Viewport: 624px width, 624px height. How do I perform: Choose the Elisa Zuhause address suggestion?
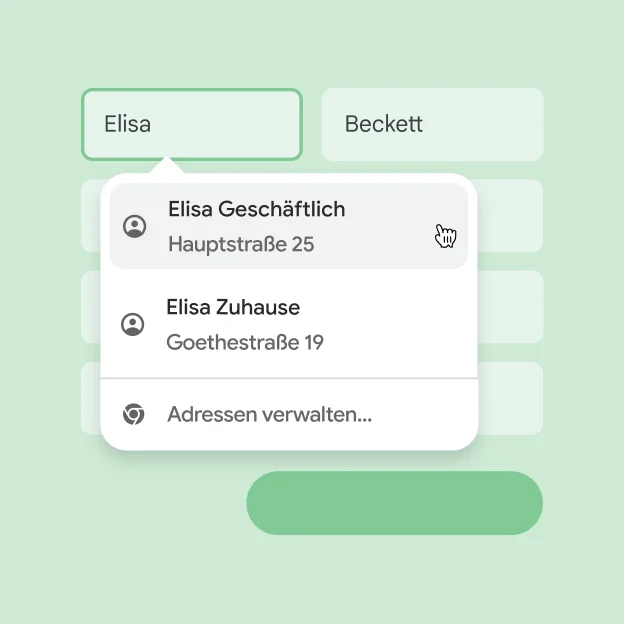(x=288, y=324)
